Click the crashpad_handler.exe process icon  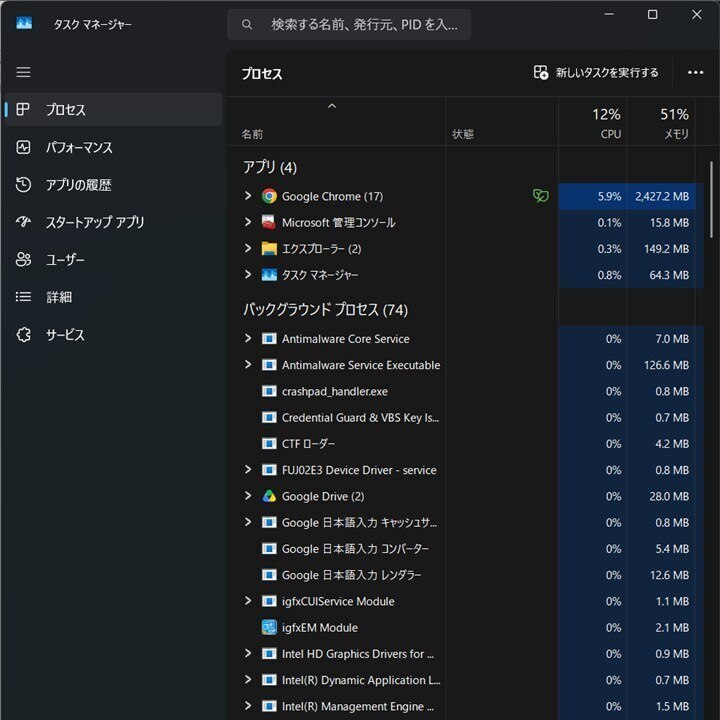tap(269, 391)
